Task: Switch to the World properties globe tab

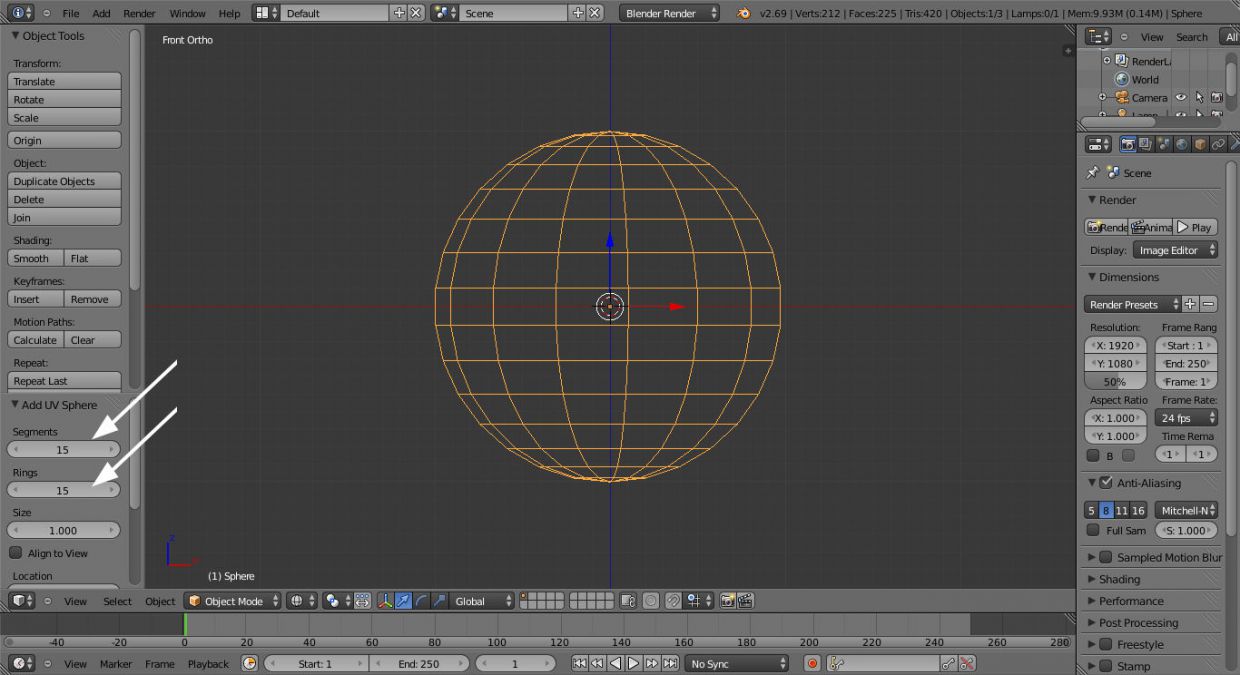Action: click(x=1182, y=144)
